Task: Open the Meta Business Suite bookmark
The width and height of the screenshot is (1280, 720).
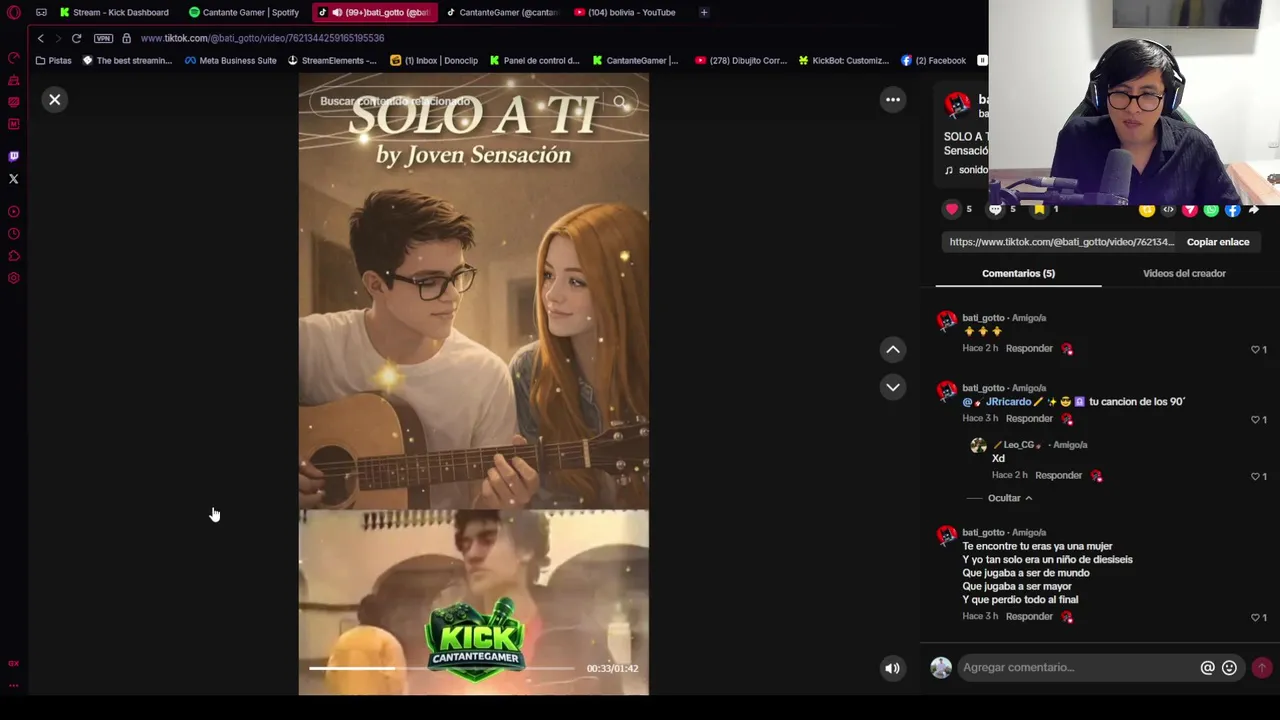Action: click(230, 60)
